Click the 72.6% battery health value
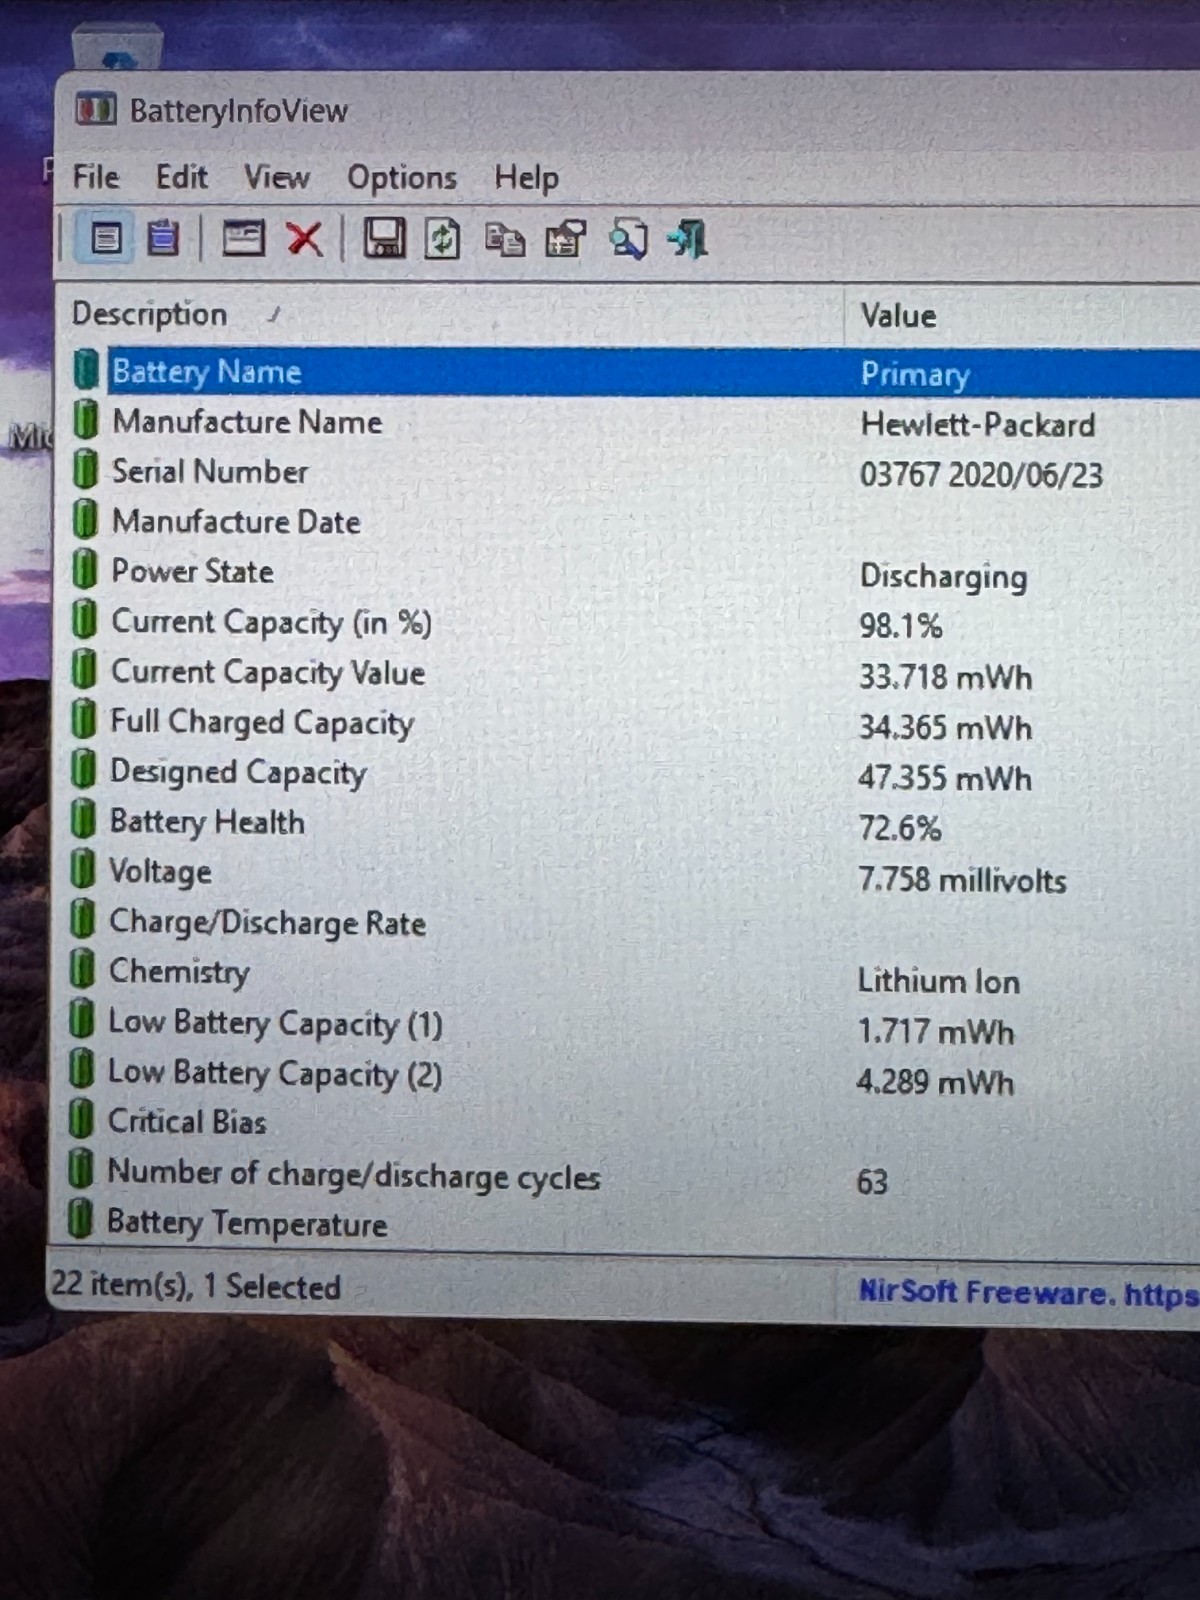 (x=899, y=829)
